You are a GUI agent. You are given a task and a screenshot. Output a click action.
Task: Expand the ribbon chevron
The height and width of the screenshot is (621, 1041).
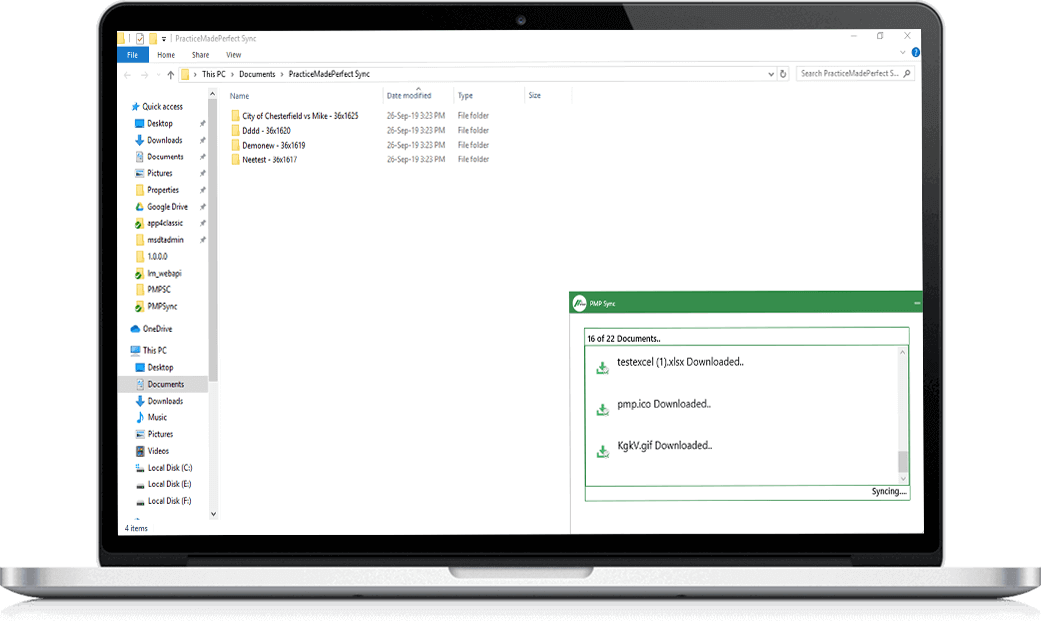(902, 52)
